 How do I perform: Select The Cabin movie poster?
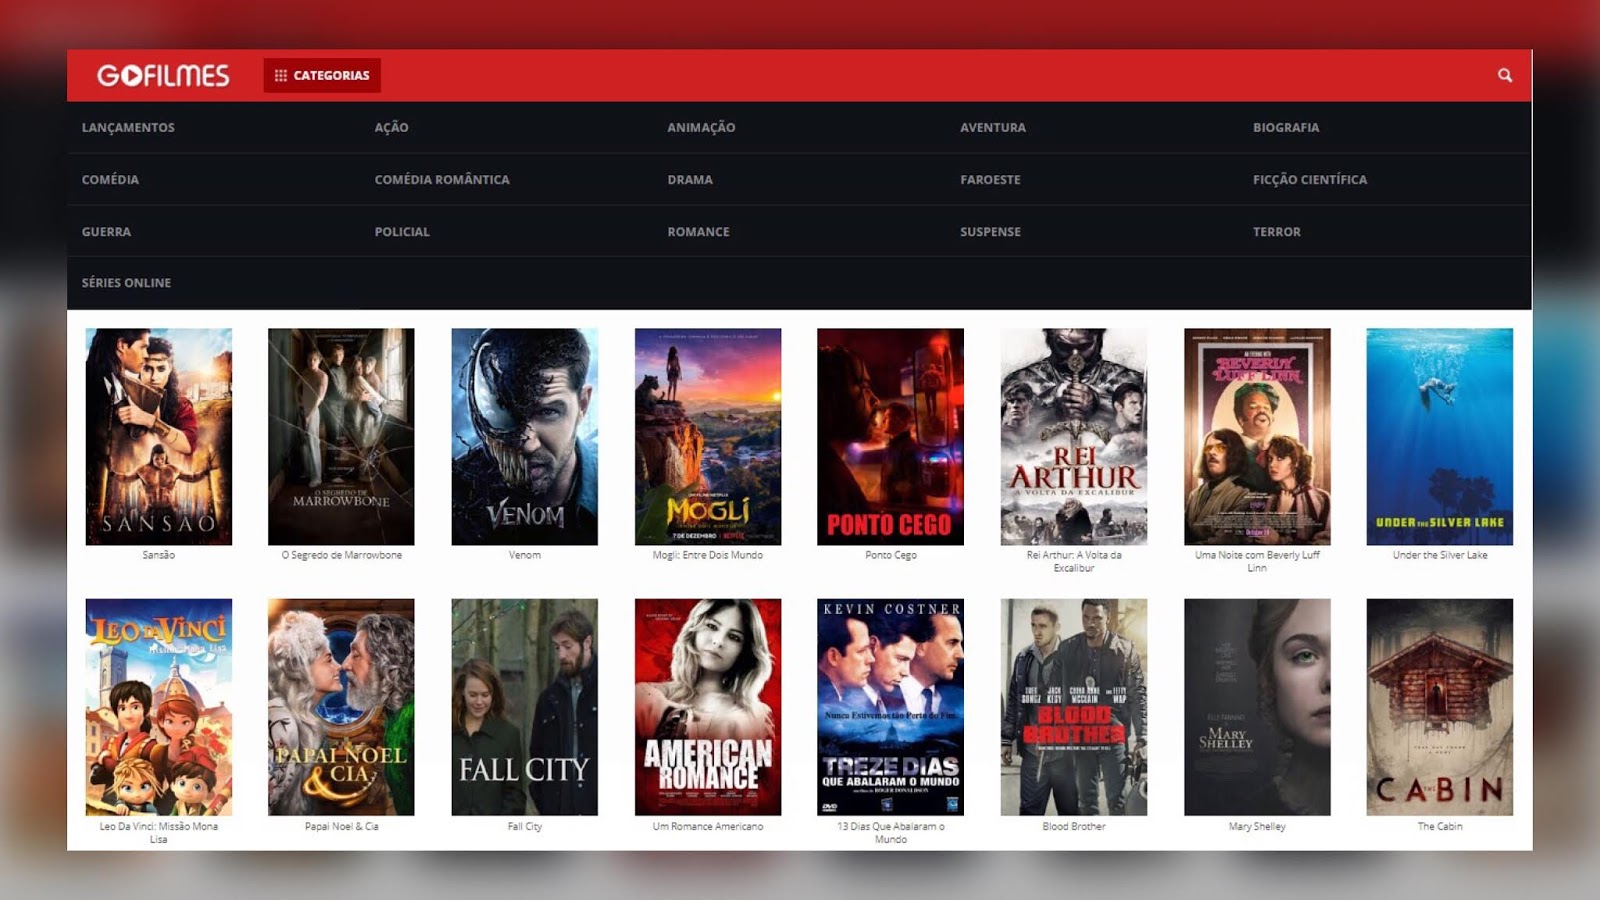pos(1440,707)
